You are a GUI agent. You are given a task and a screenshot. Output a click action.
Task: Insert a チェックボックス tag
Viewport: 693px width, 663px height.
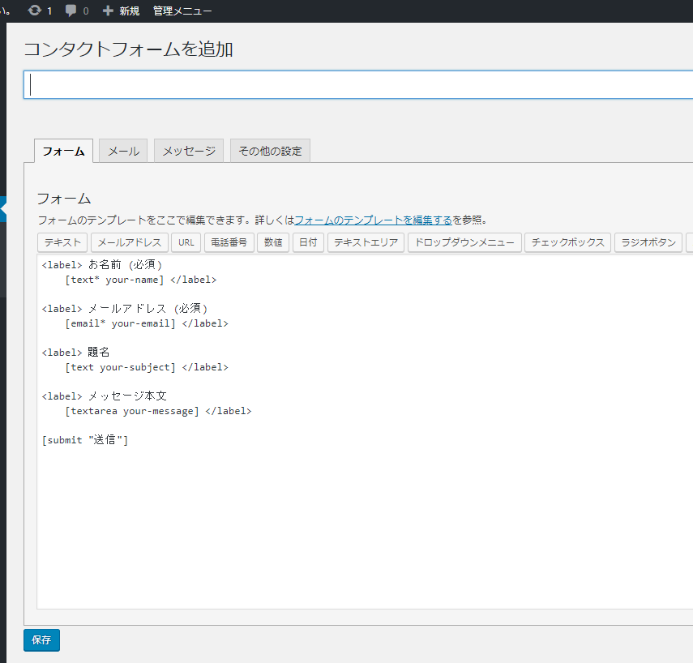click(567, 242)
